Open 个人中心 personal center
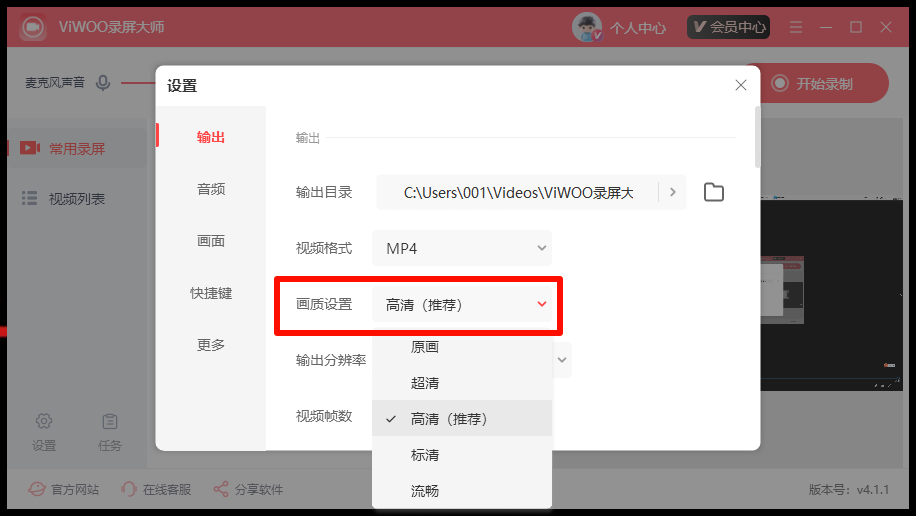916x516 pixels. tap(637, 27)
